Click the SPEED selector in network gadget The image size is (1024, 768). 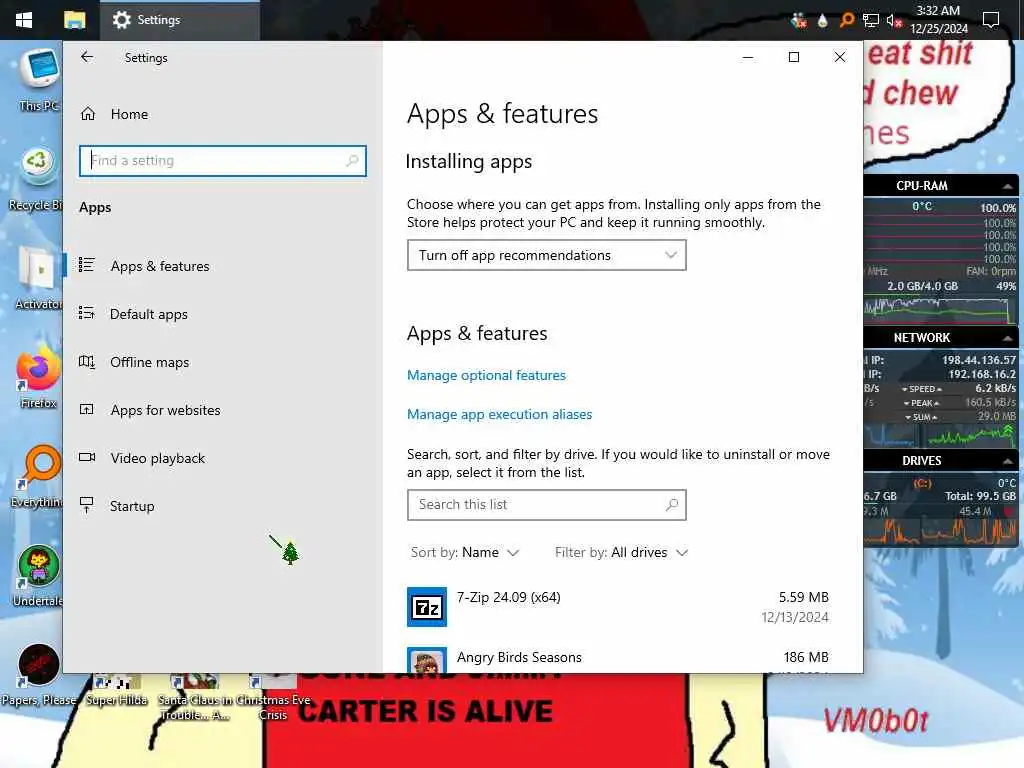921,389
